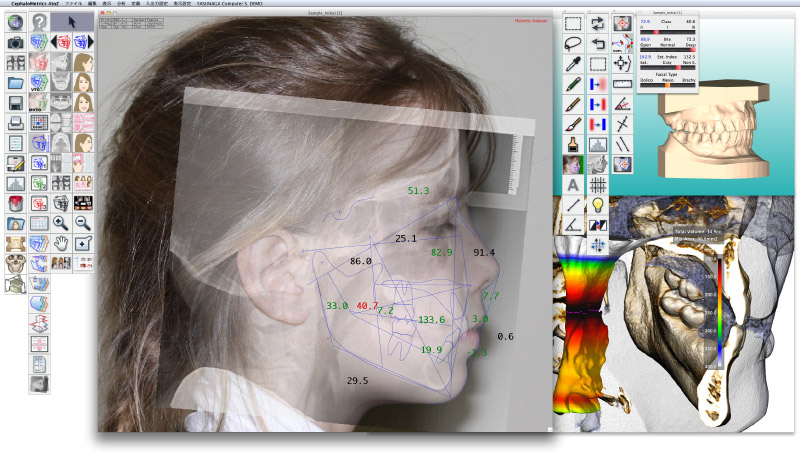Select the ink bottle brush tool

(573, 144)
